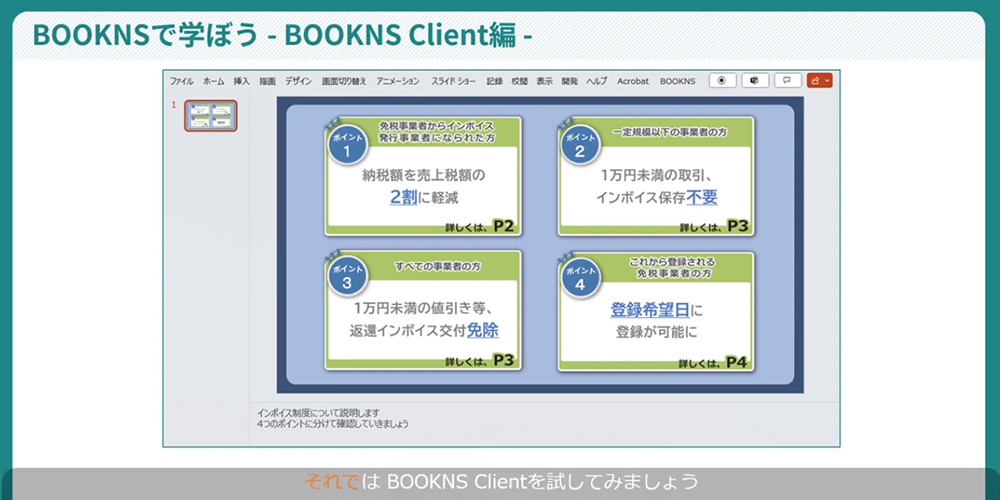Switch to the デザイン tab
The image size is (1000, 500).
[298, 82]
